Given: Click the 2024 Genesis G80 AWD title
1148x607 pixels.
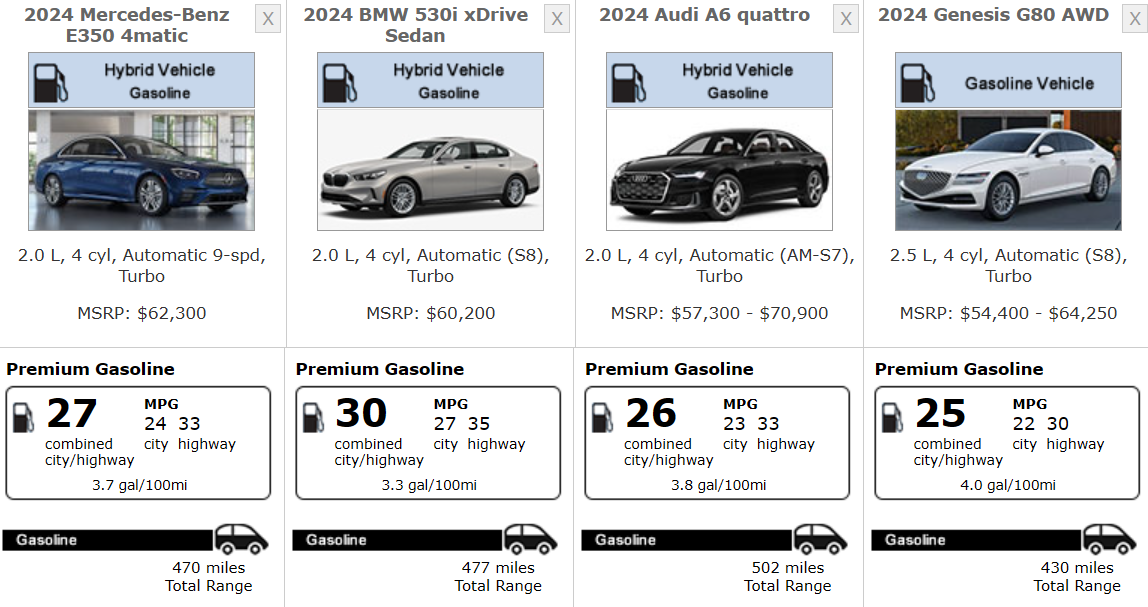Looking at the screenshot, I should [x=993, y=15].
